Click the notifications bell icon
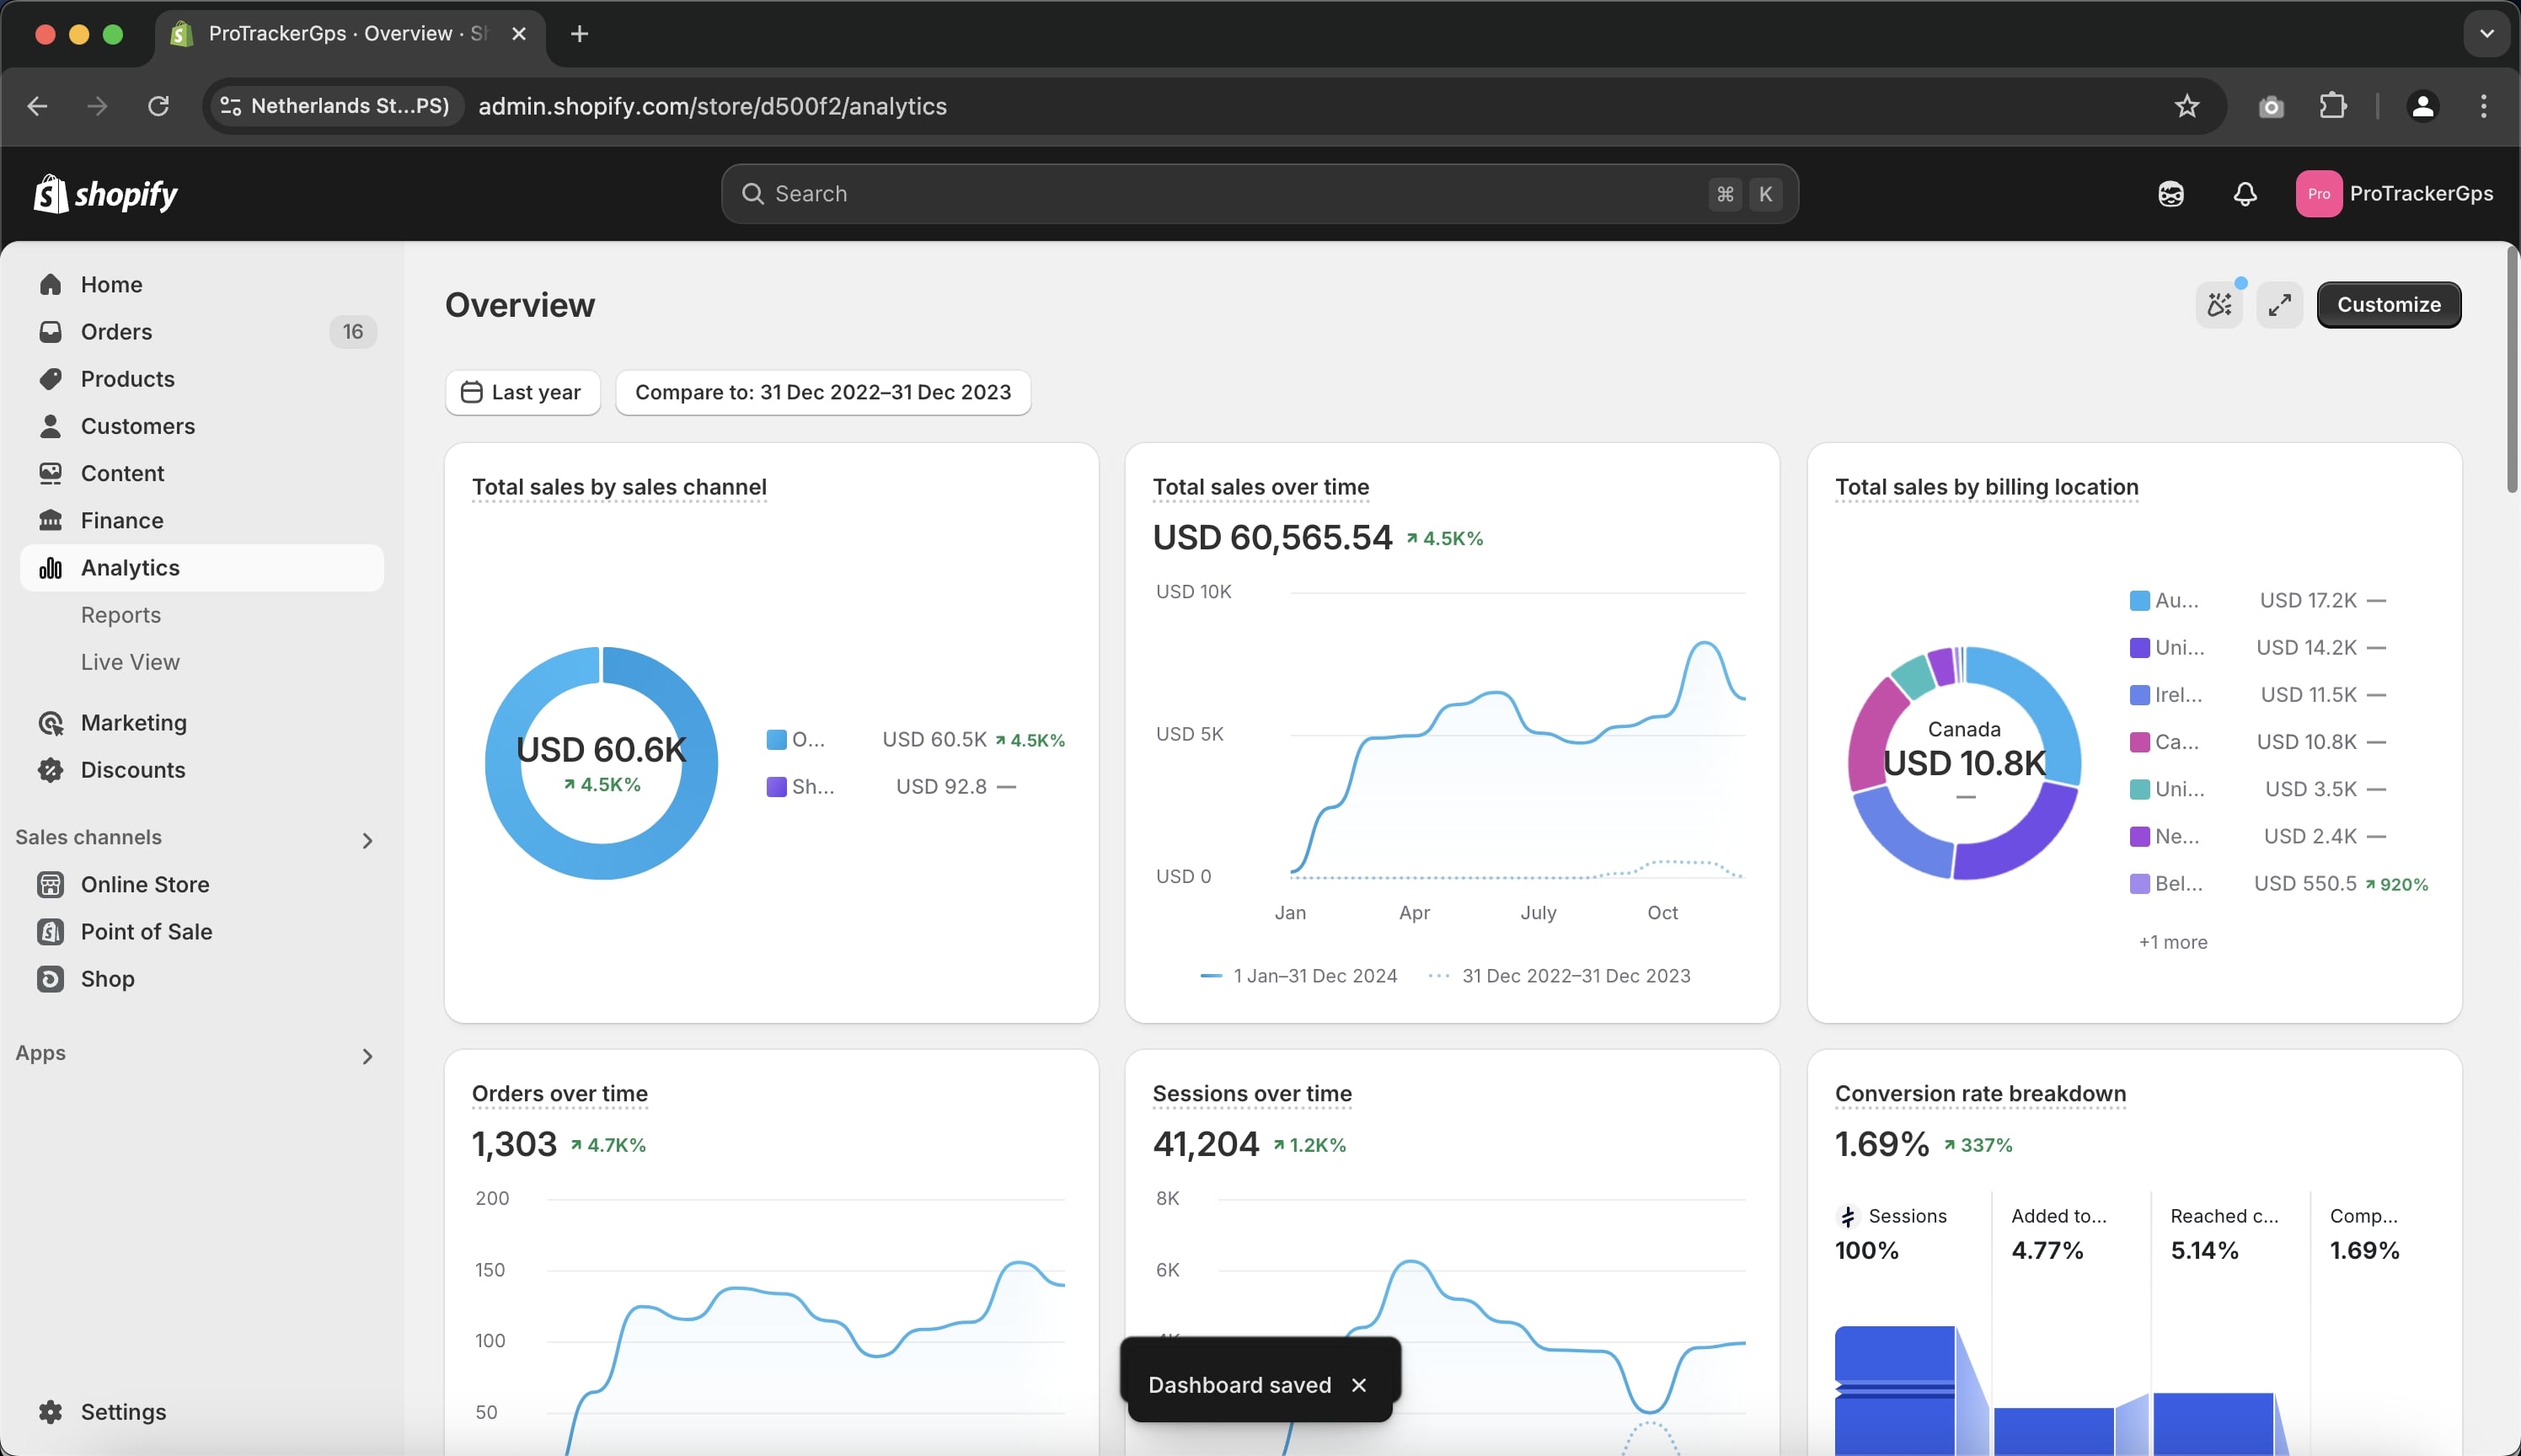2521x1456 pixels. pyautogui.click(x=2243, y=193)
